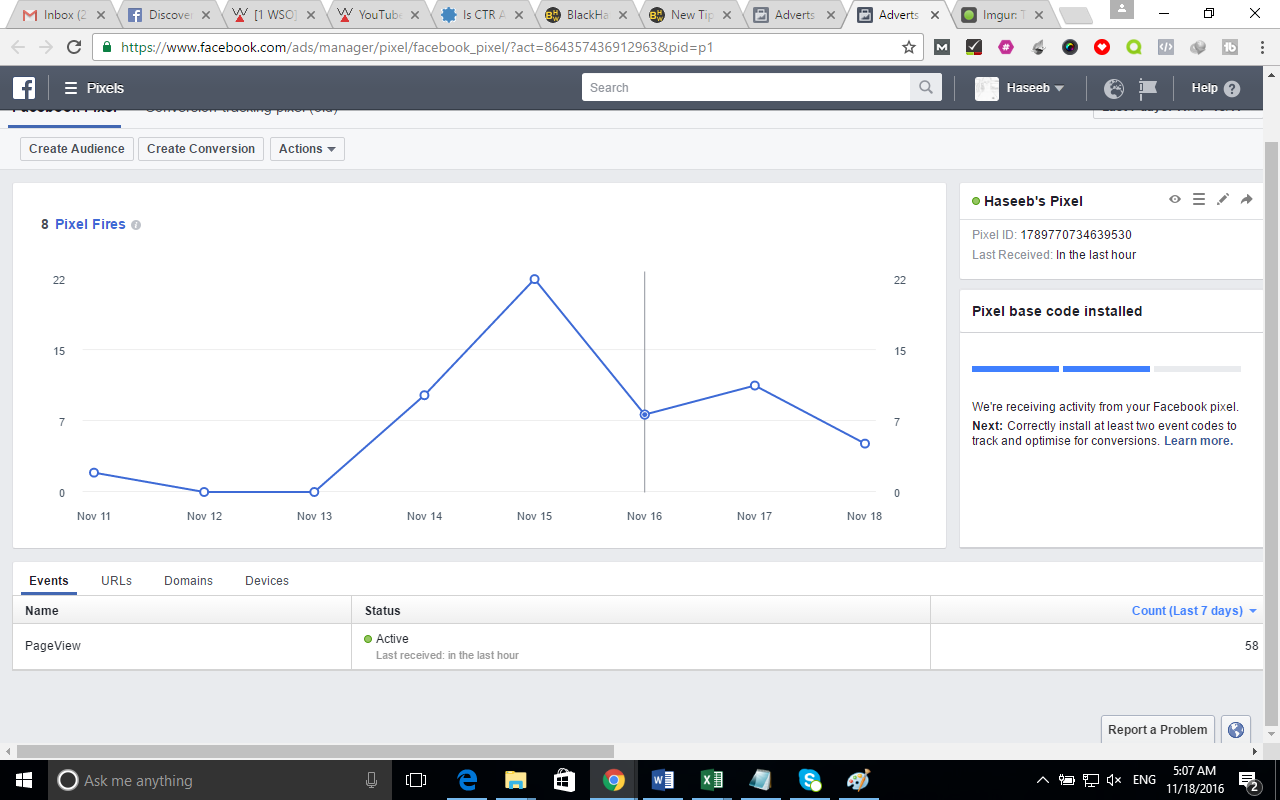Click the code brackets extension icon
The image size is (1280, 800).
pyautogui.click(x=1166, y=47)
